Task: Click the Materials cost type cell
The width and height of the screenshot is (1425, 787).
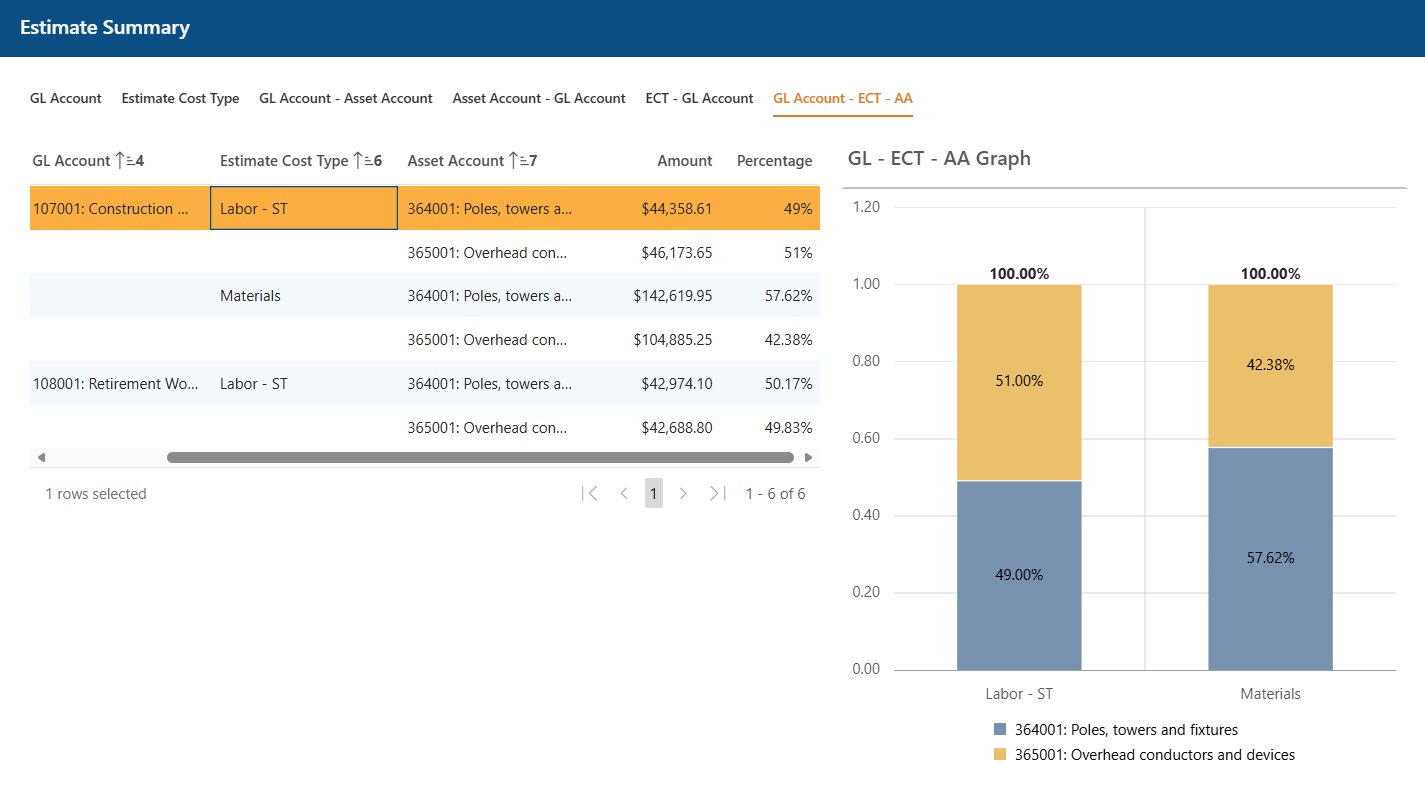Action: [304, 296]
